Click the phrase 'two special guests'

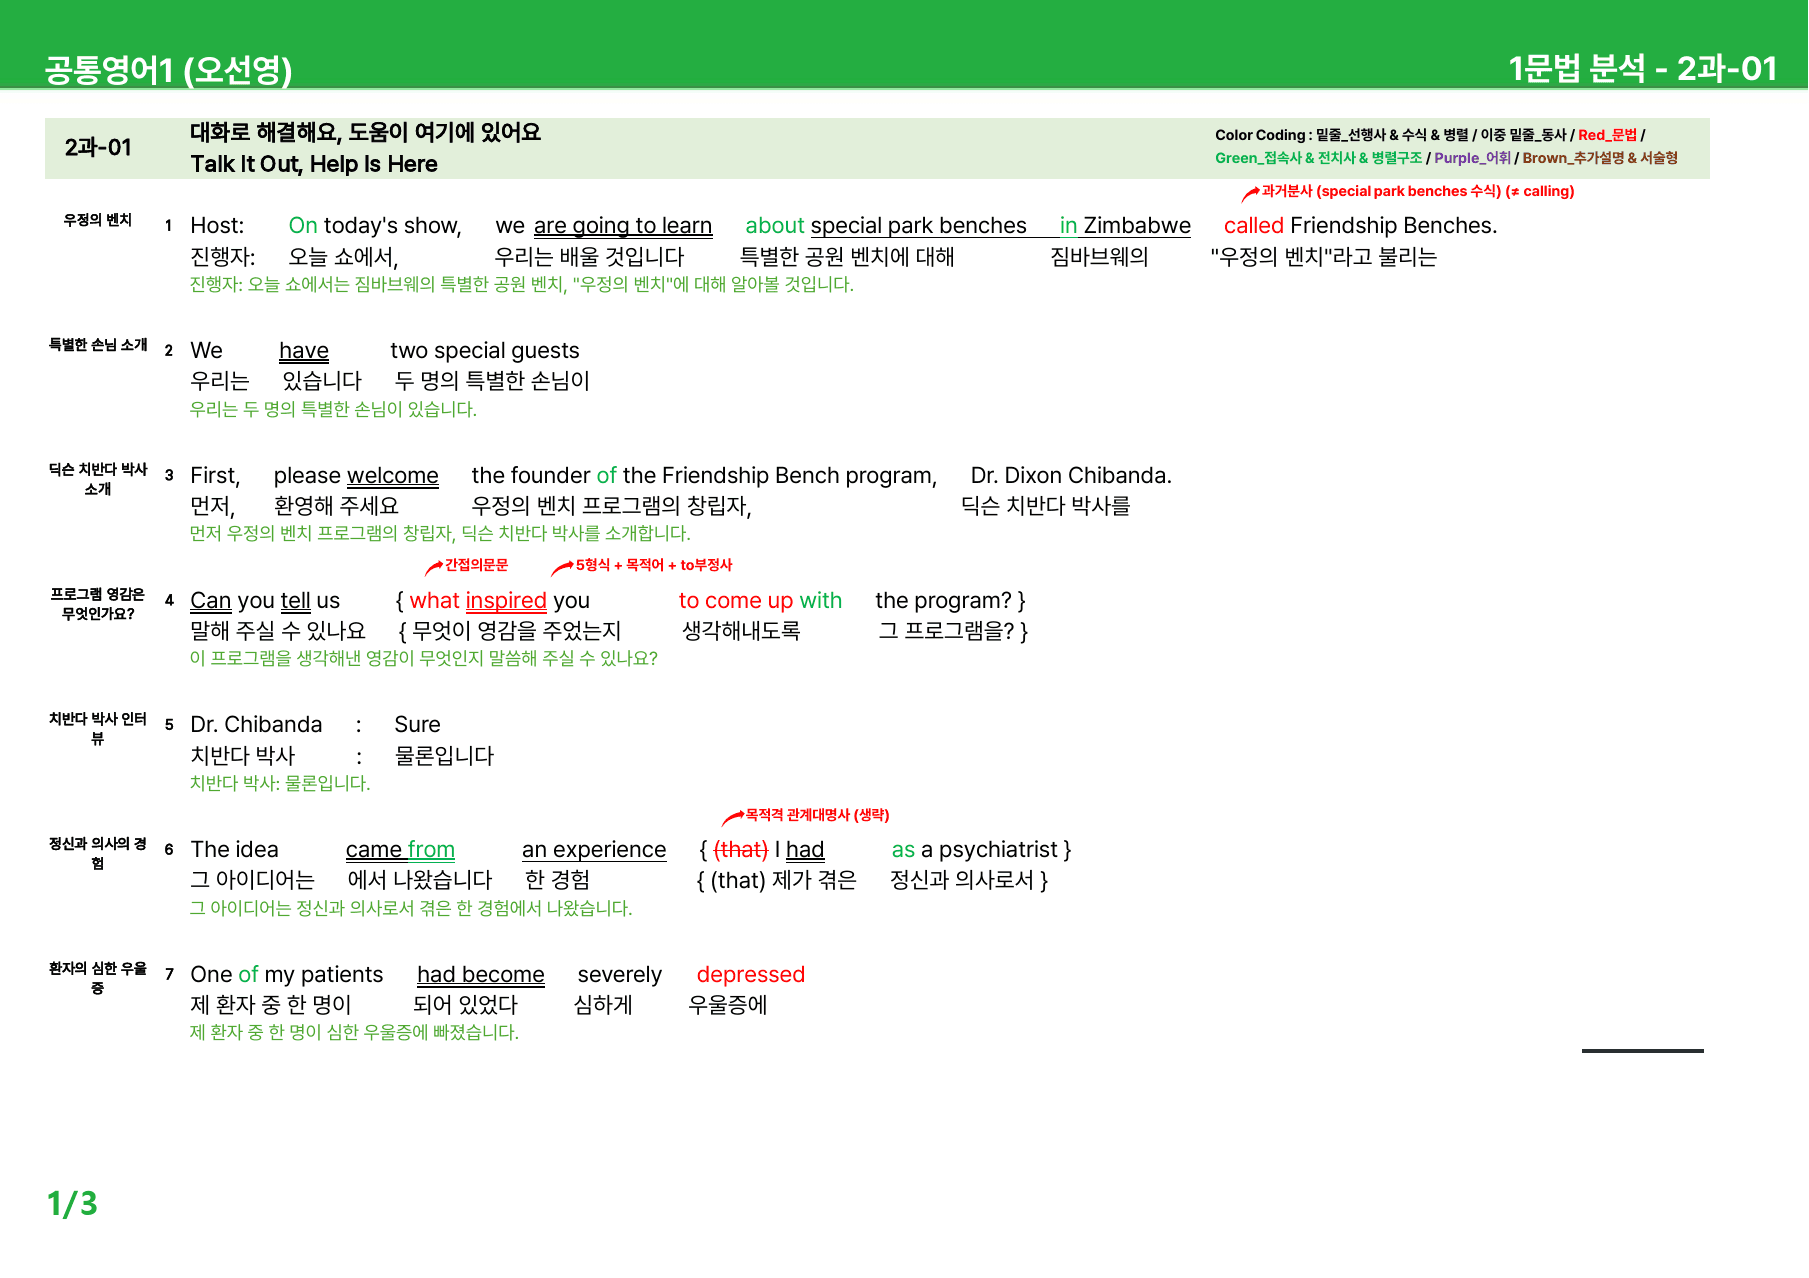(484, 351)
